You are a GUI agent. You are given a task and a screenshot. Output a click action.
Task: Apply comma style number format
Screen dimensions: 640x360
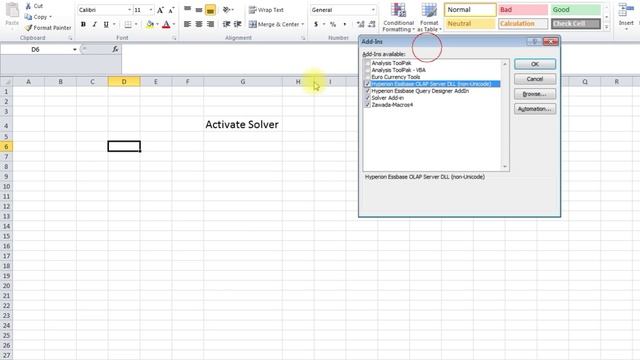[345, 24]
